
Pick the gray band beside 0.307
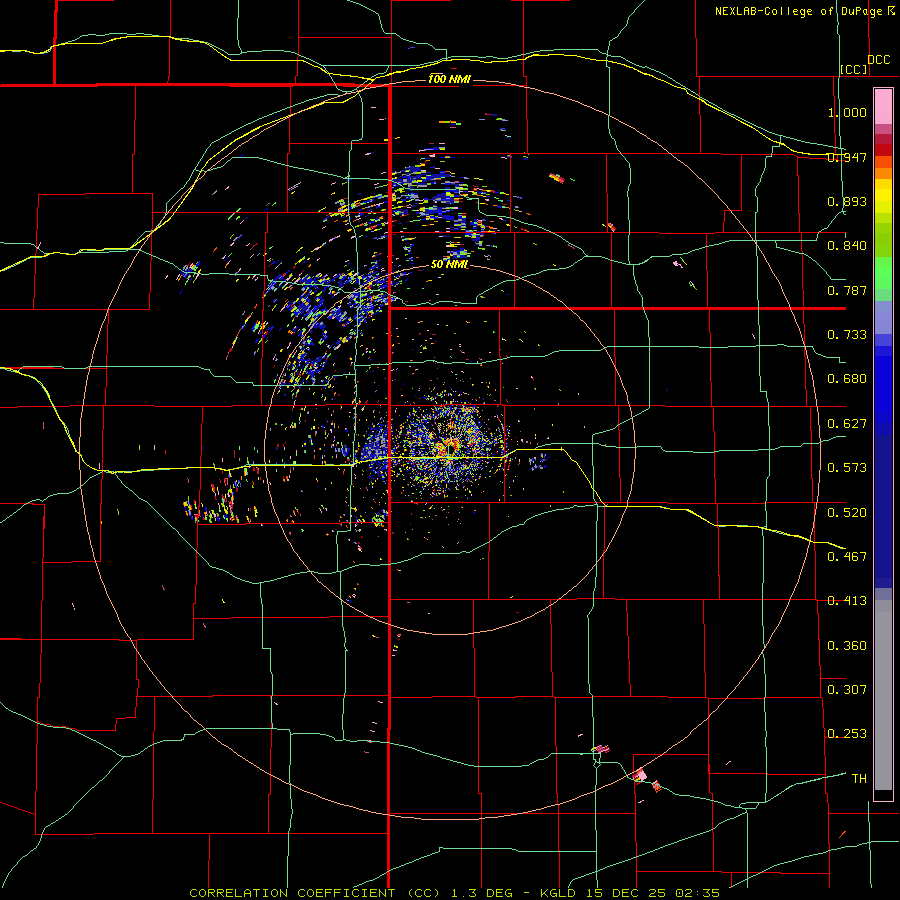point(883,695)
